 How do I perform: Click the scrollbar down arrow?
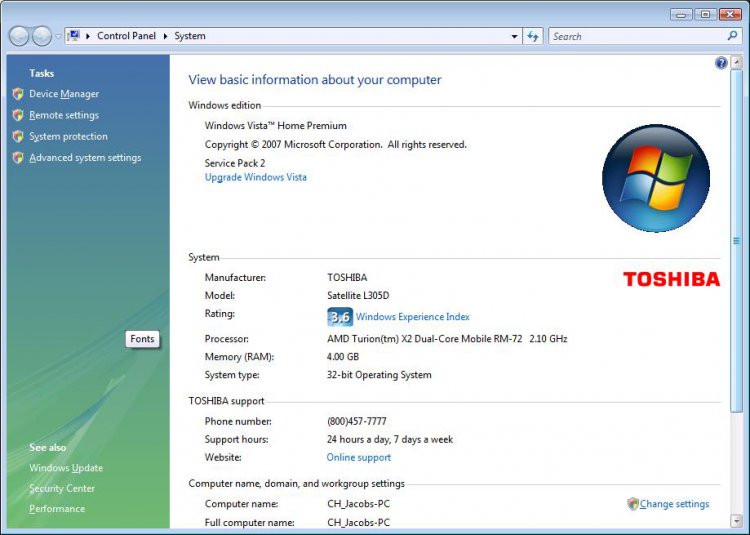click(736, 521)
